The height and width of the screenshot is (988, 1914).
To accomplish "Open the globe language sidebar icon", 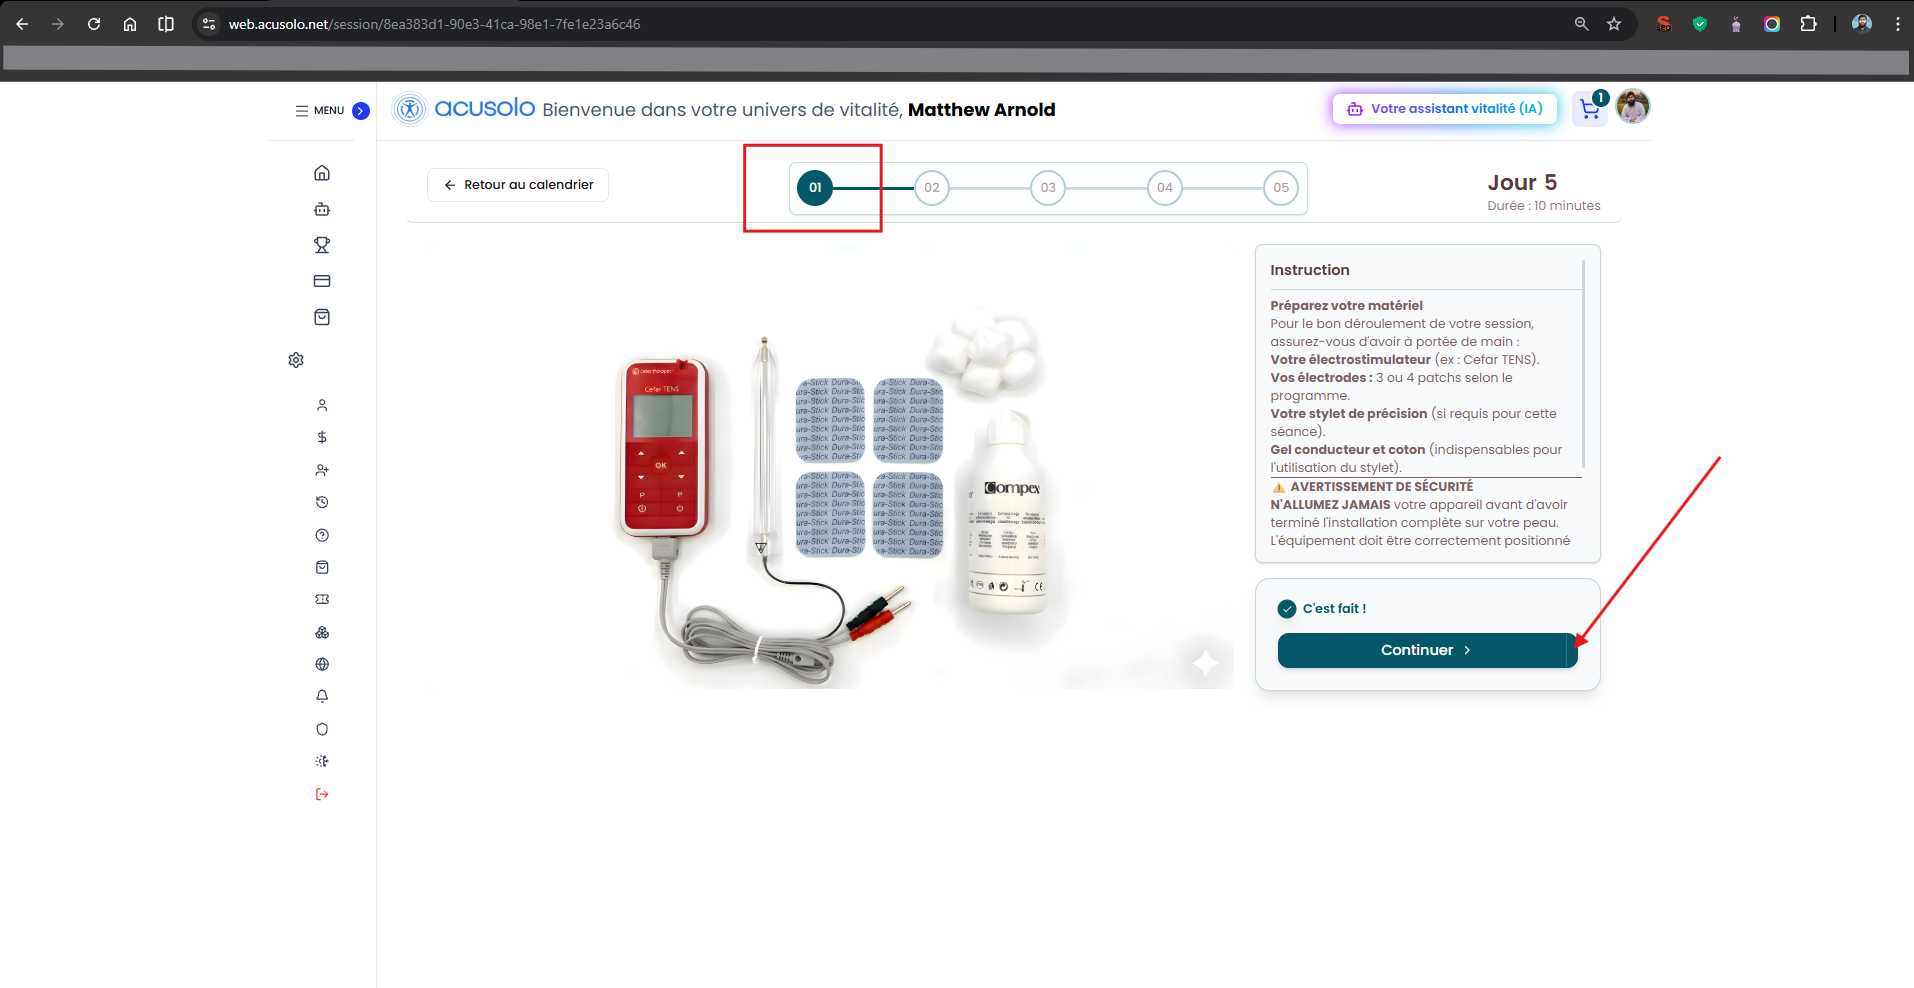I will (x=322, y=664).
